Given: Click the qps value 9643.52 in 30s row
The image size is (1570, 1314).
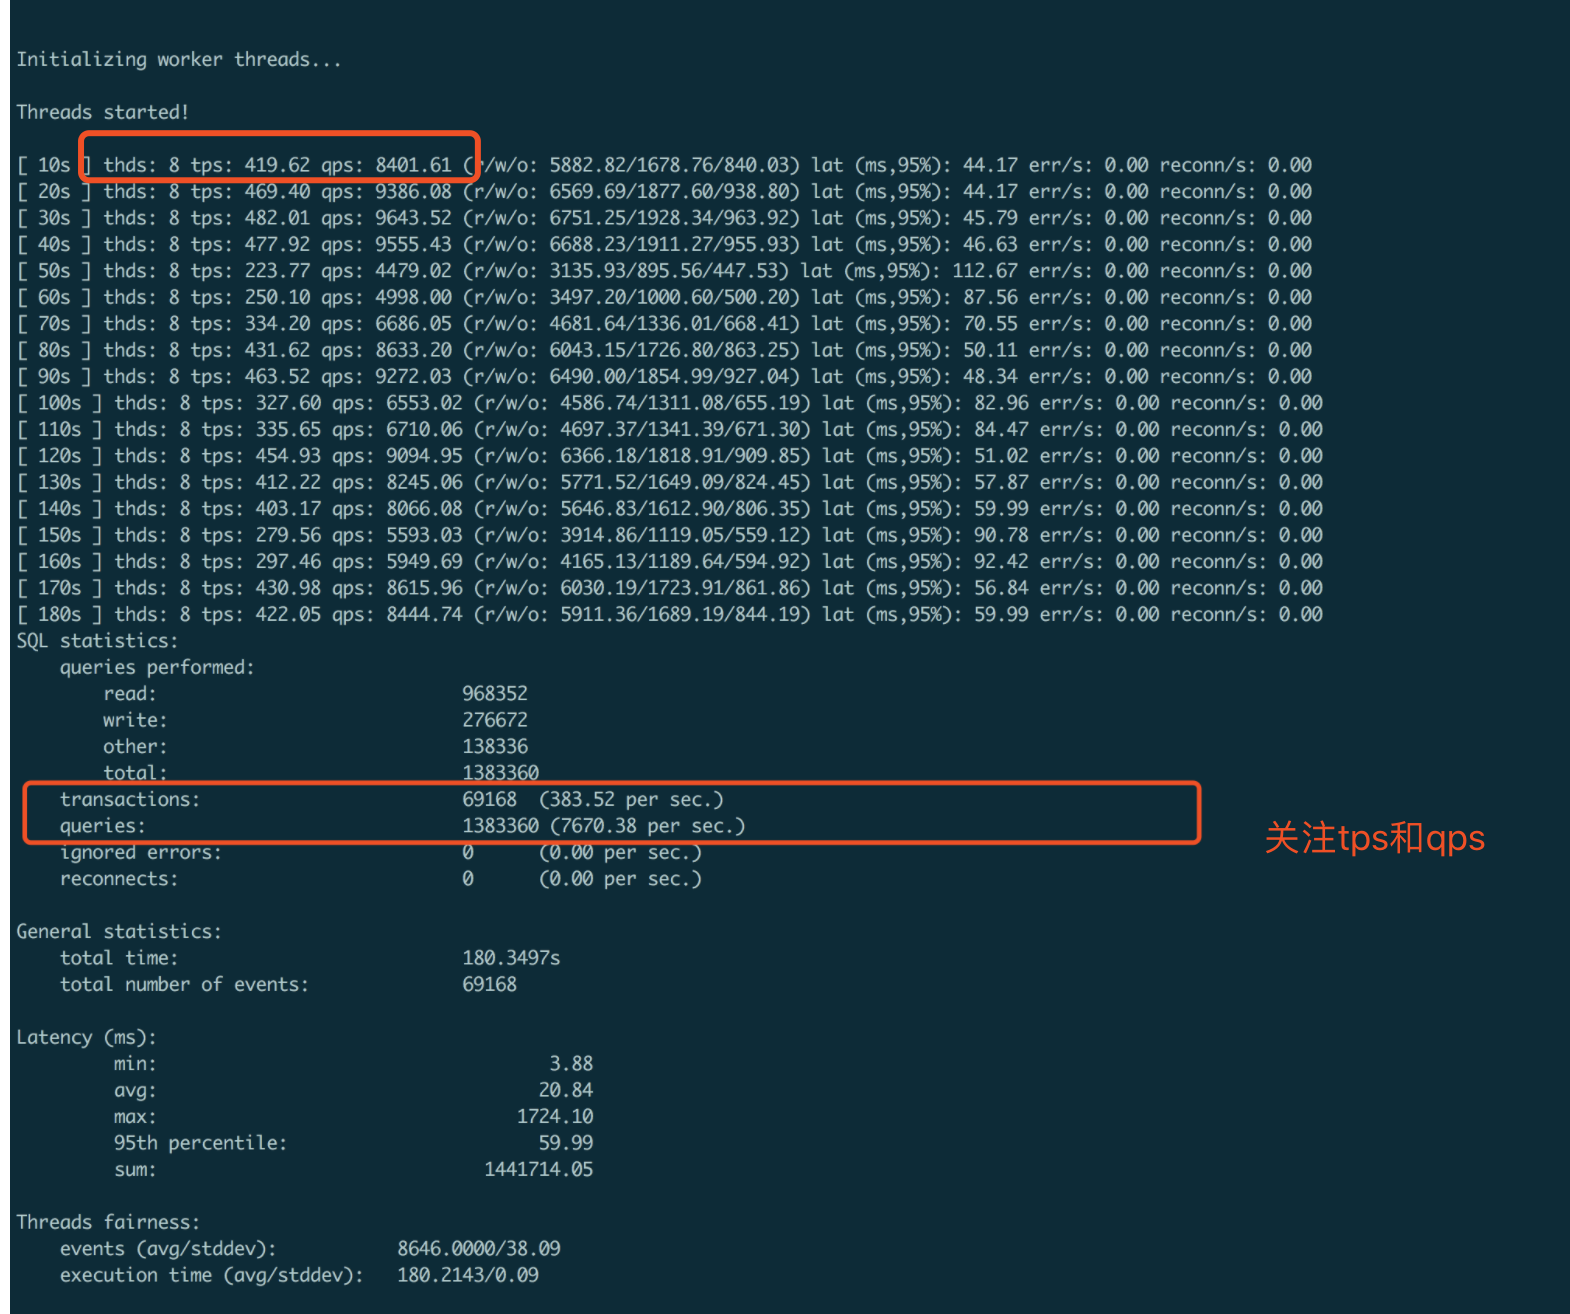Looking at the screenshot, I should [x=413, y=218].
